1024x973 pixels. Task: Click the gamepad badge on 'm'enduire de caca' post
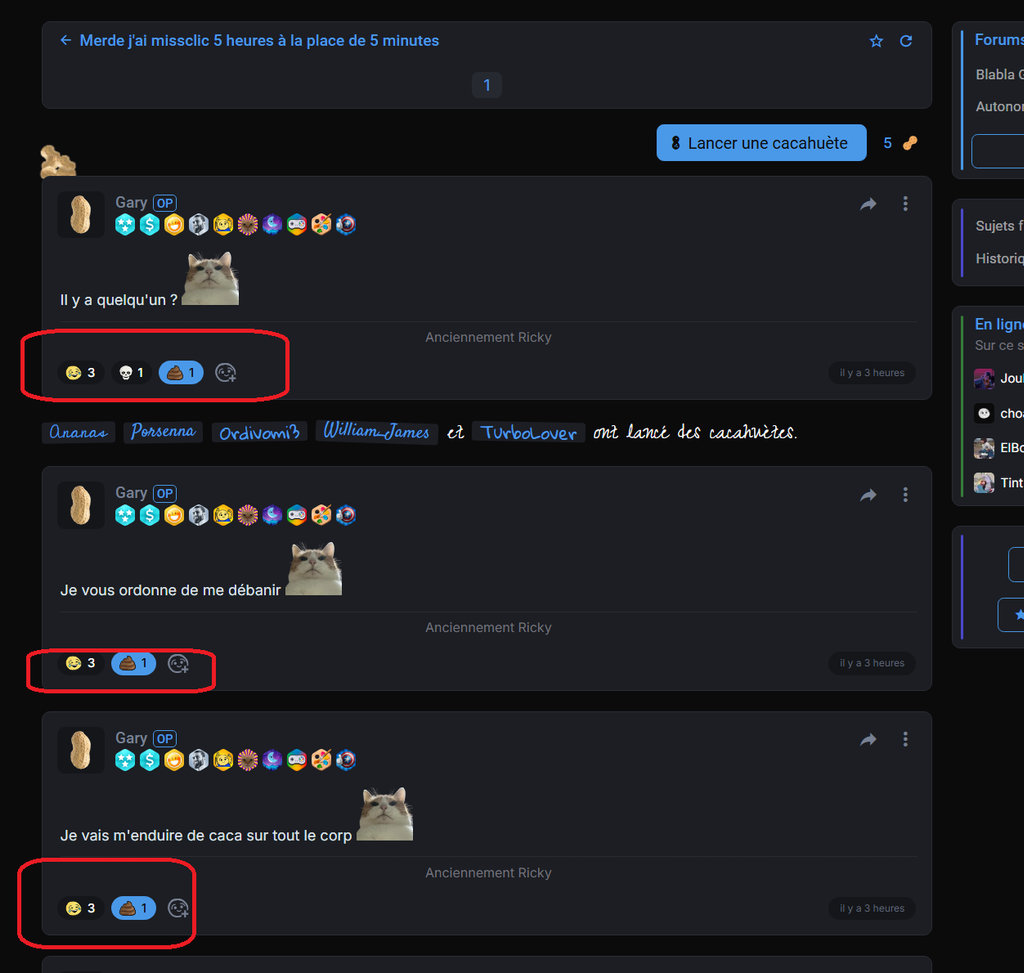coord(296,760)
